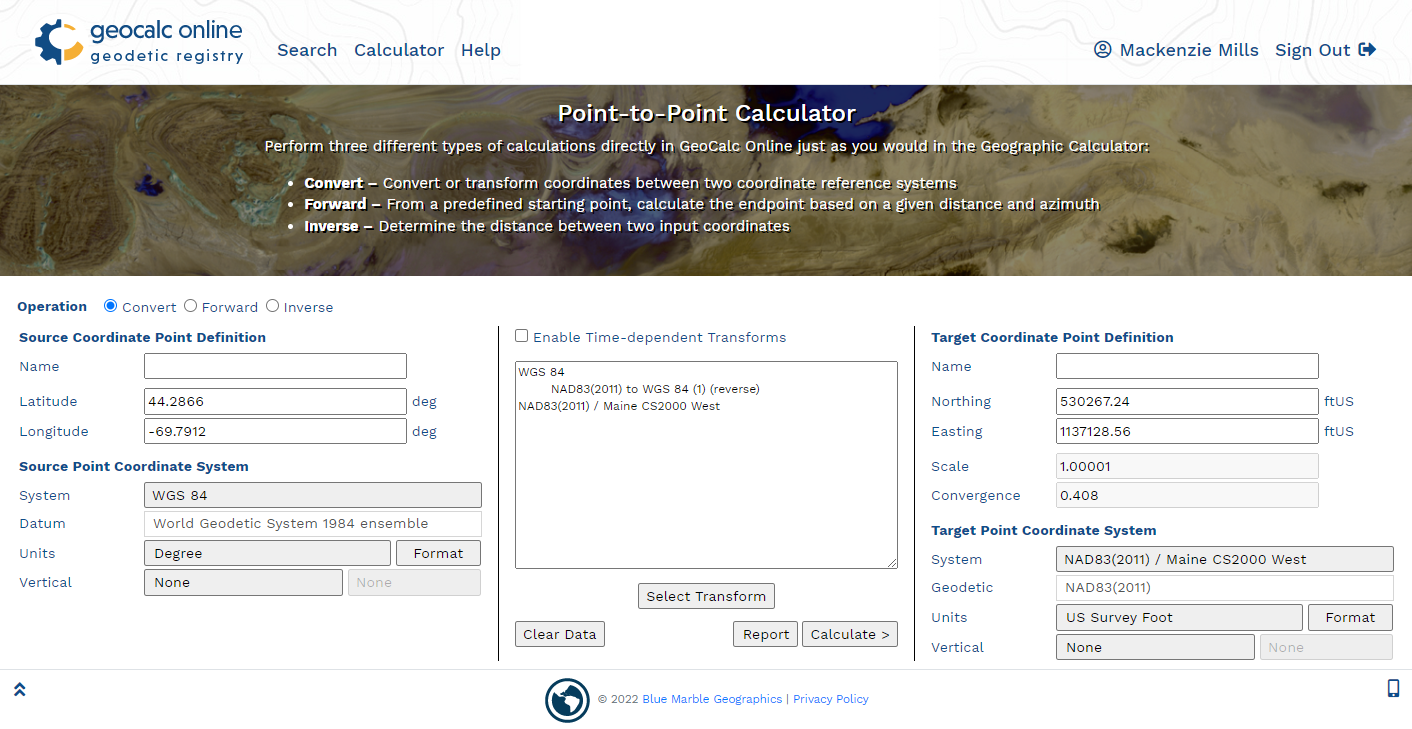The image size is (1412, 729).
Task: Click the Scale field showing 1.00001
Action: tap(1187, 466)
